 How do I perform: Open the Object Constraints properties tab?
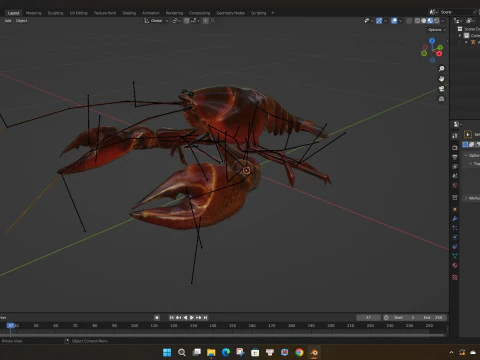(455, 247)
